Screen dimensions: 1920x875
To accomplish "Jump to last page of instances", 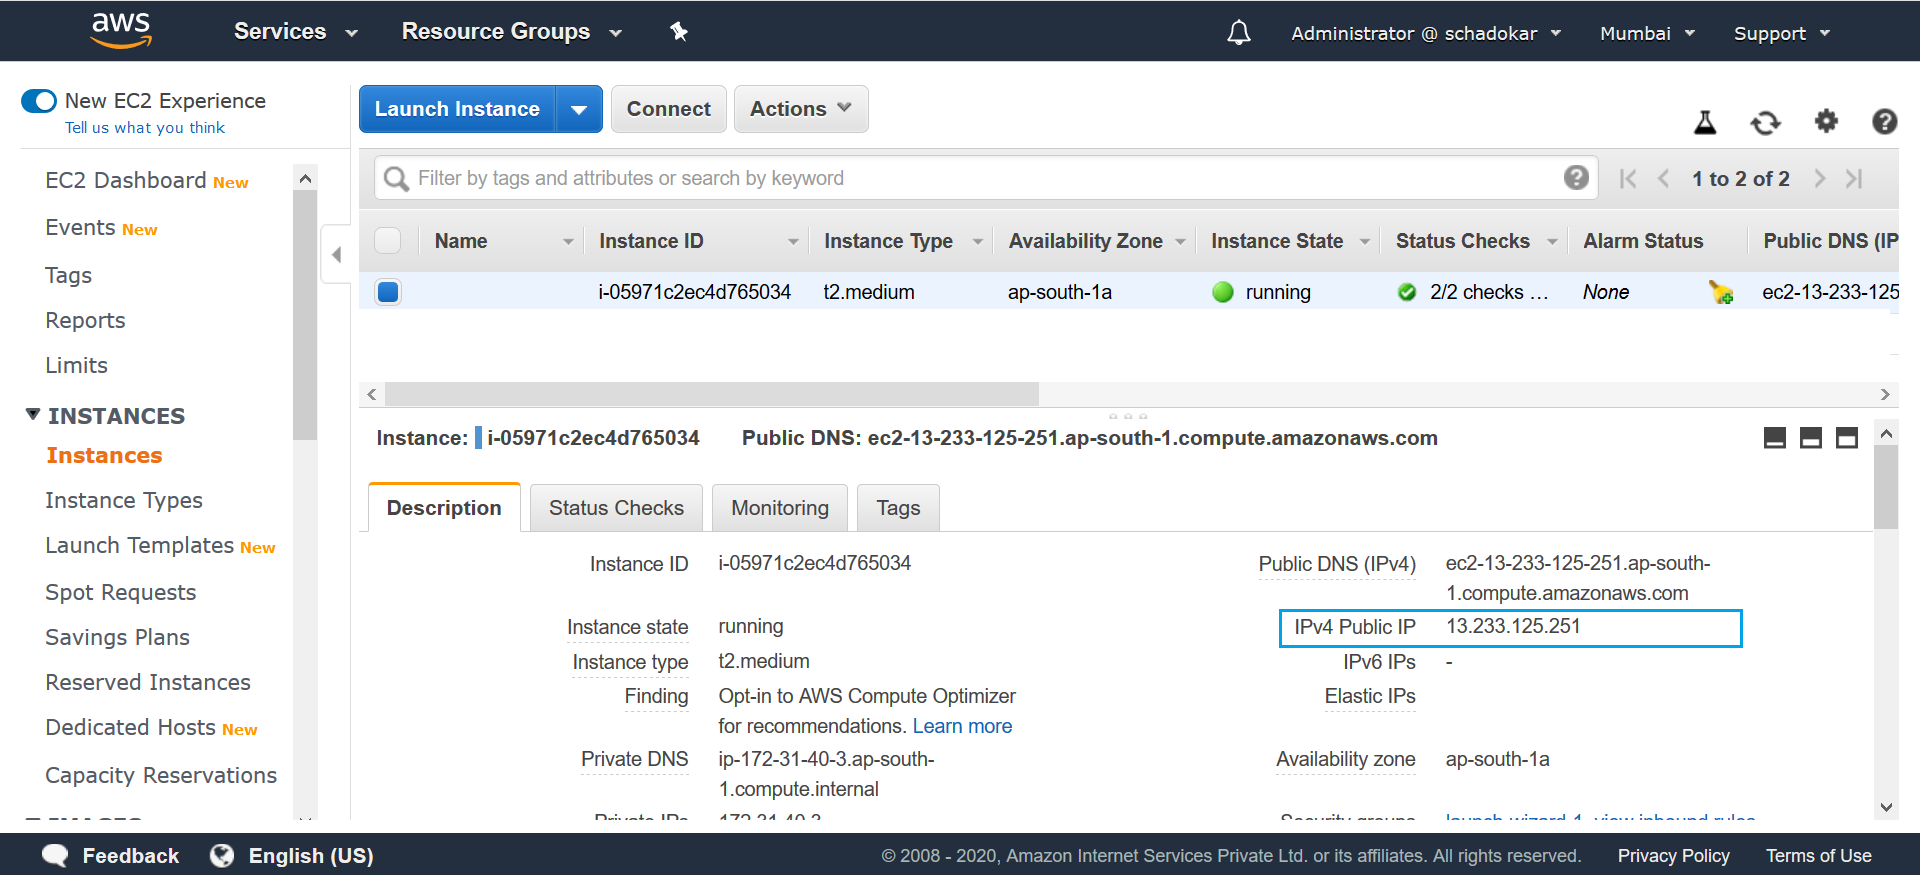I will pyautogui.click(x=1854, y=179).
